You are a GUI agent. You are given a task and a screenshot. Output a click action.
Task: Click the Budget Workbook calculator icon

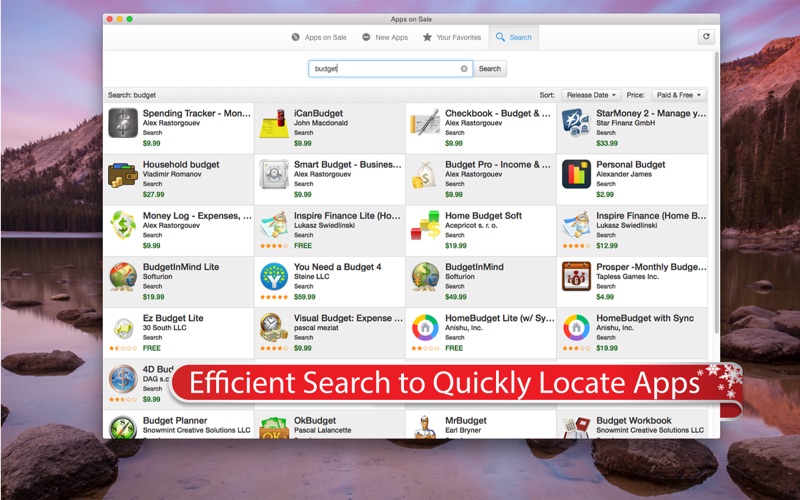pos(577,427)
